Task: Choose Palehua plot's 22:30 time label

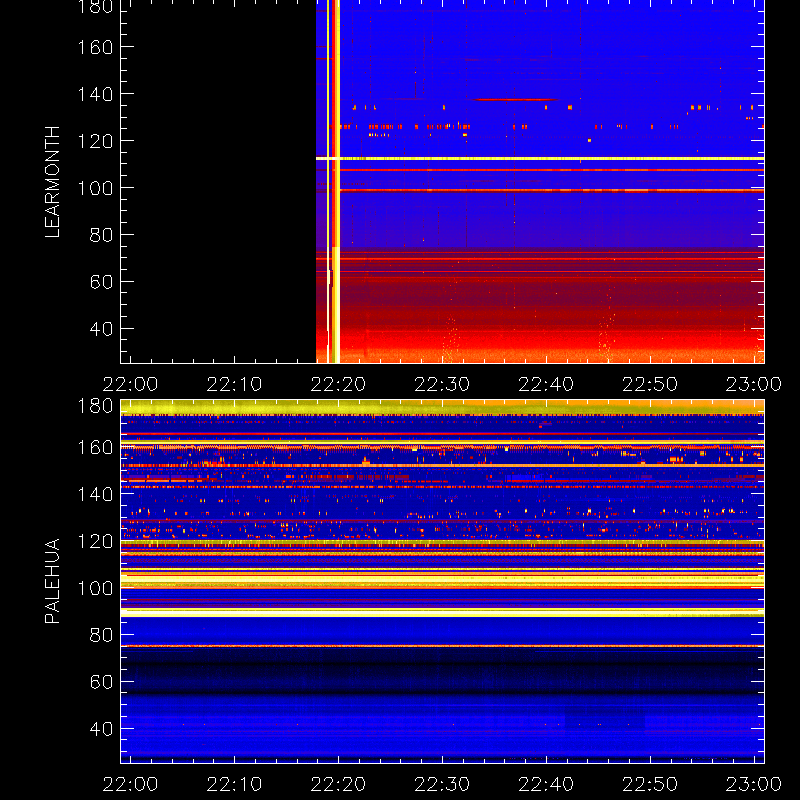Action: click(442, 784)
